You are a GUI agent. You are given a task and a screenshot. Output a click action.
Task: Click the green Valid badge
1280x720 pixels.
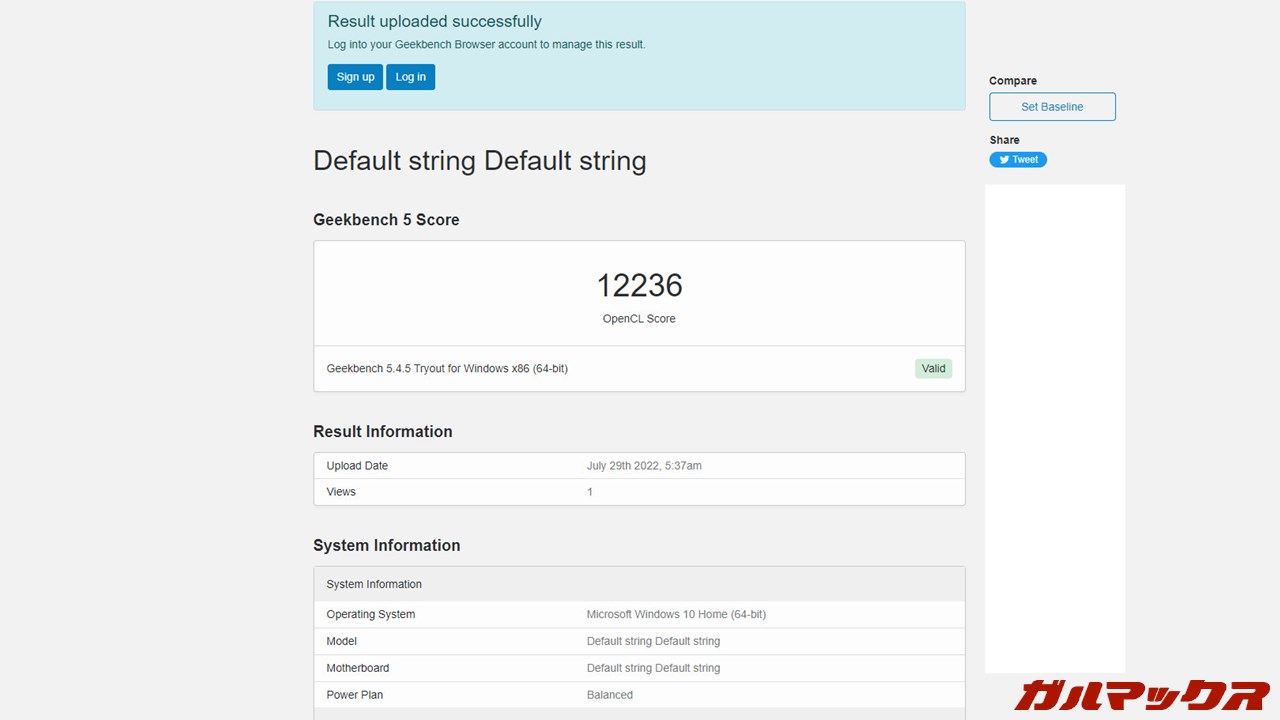point(933,369)
